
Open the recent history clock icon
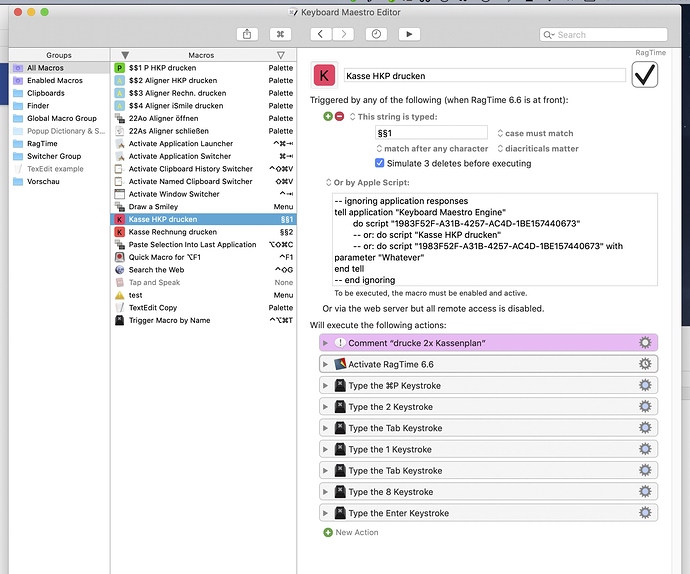(x=376, y=34)
